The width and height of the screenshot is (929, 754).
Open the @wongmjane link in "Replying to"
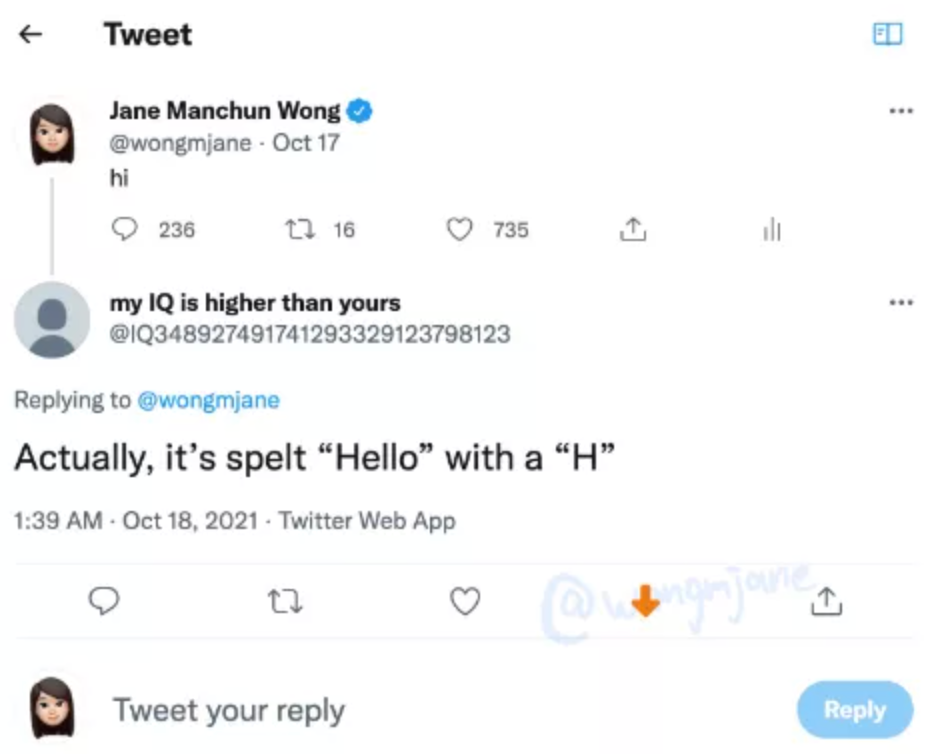(208, 400)
